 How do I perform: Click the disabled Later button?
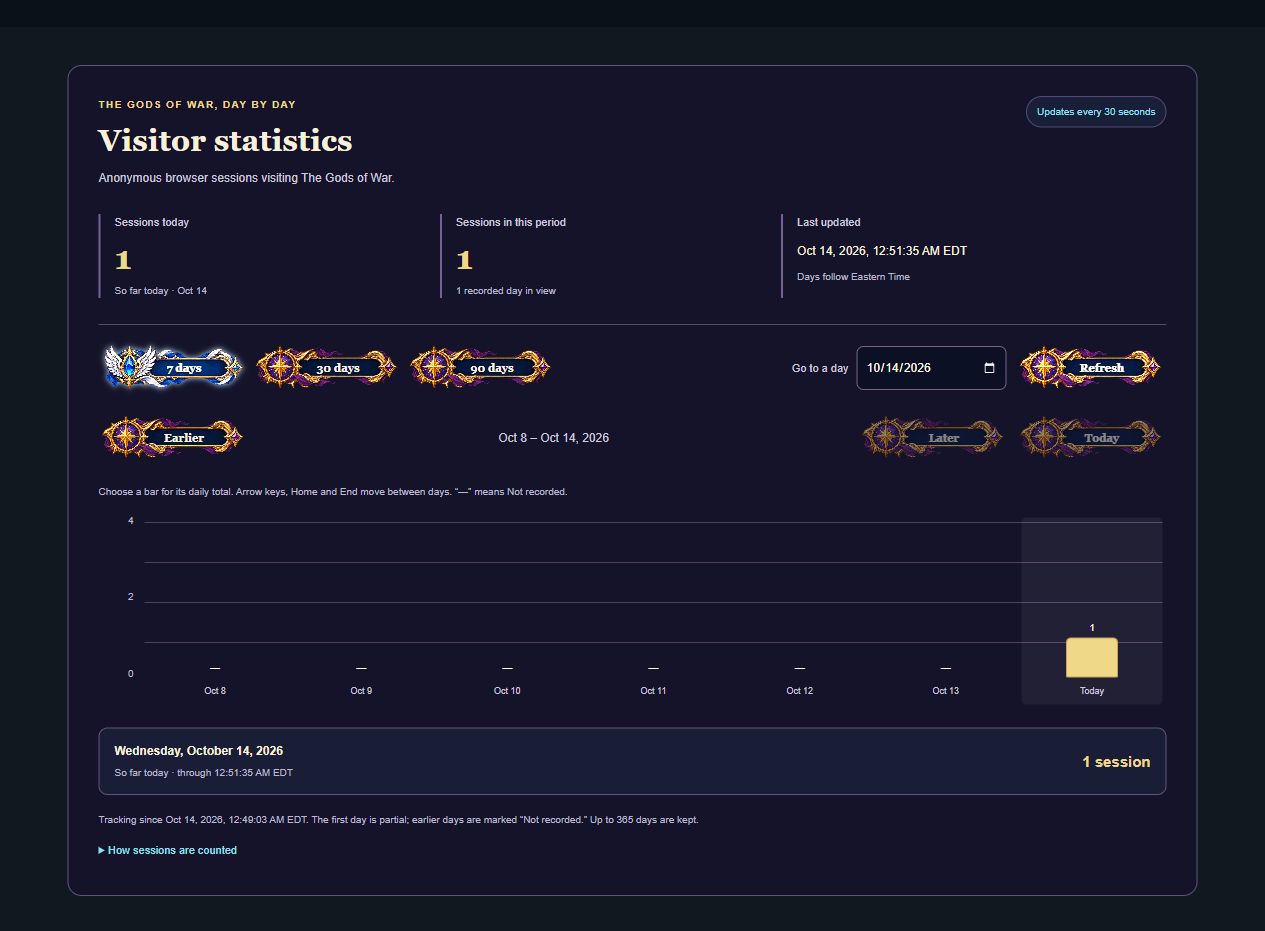click(932, 437)
